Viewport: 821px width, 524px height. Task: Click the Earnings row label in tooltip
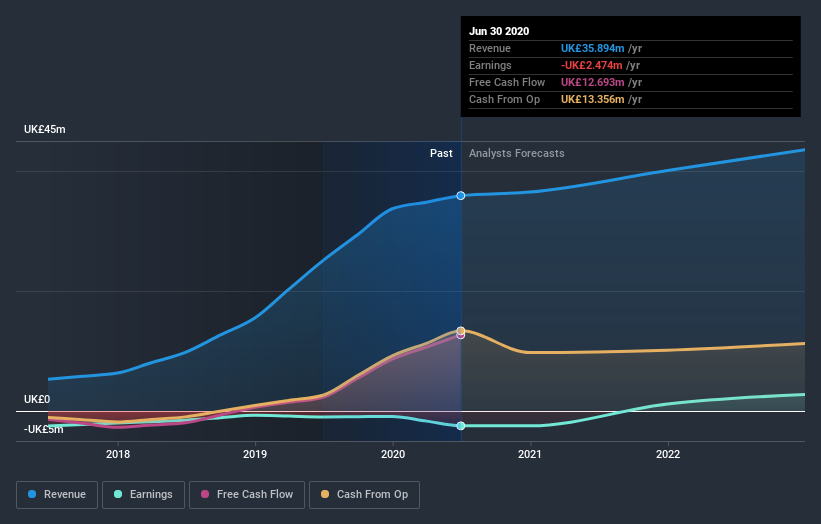(x=490, y=65)
